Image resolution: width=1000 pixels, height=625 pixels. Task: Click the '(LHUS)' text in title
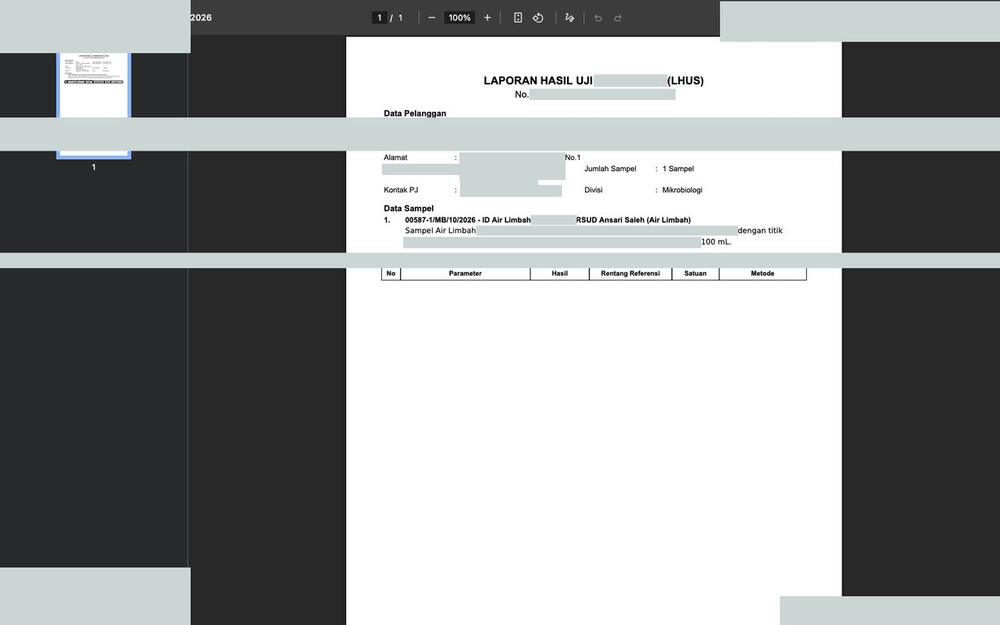tap(686, 81)
